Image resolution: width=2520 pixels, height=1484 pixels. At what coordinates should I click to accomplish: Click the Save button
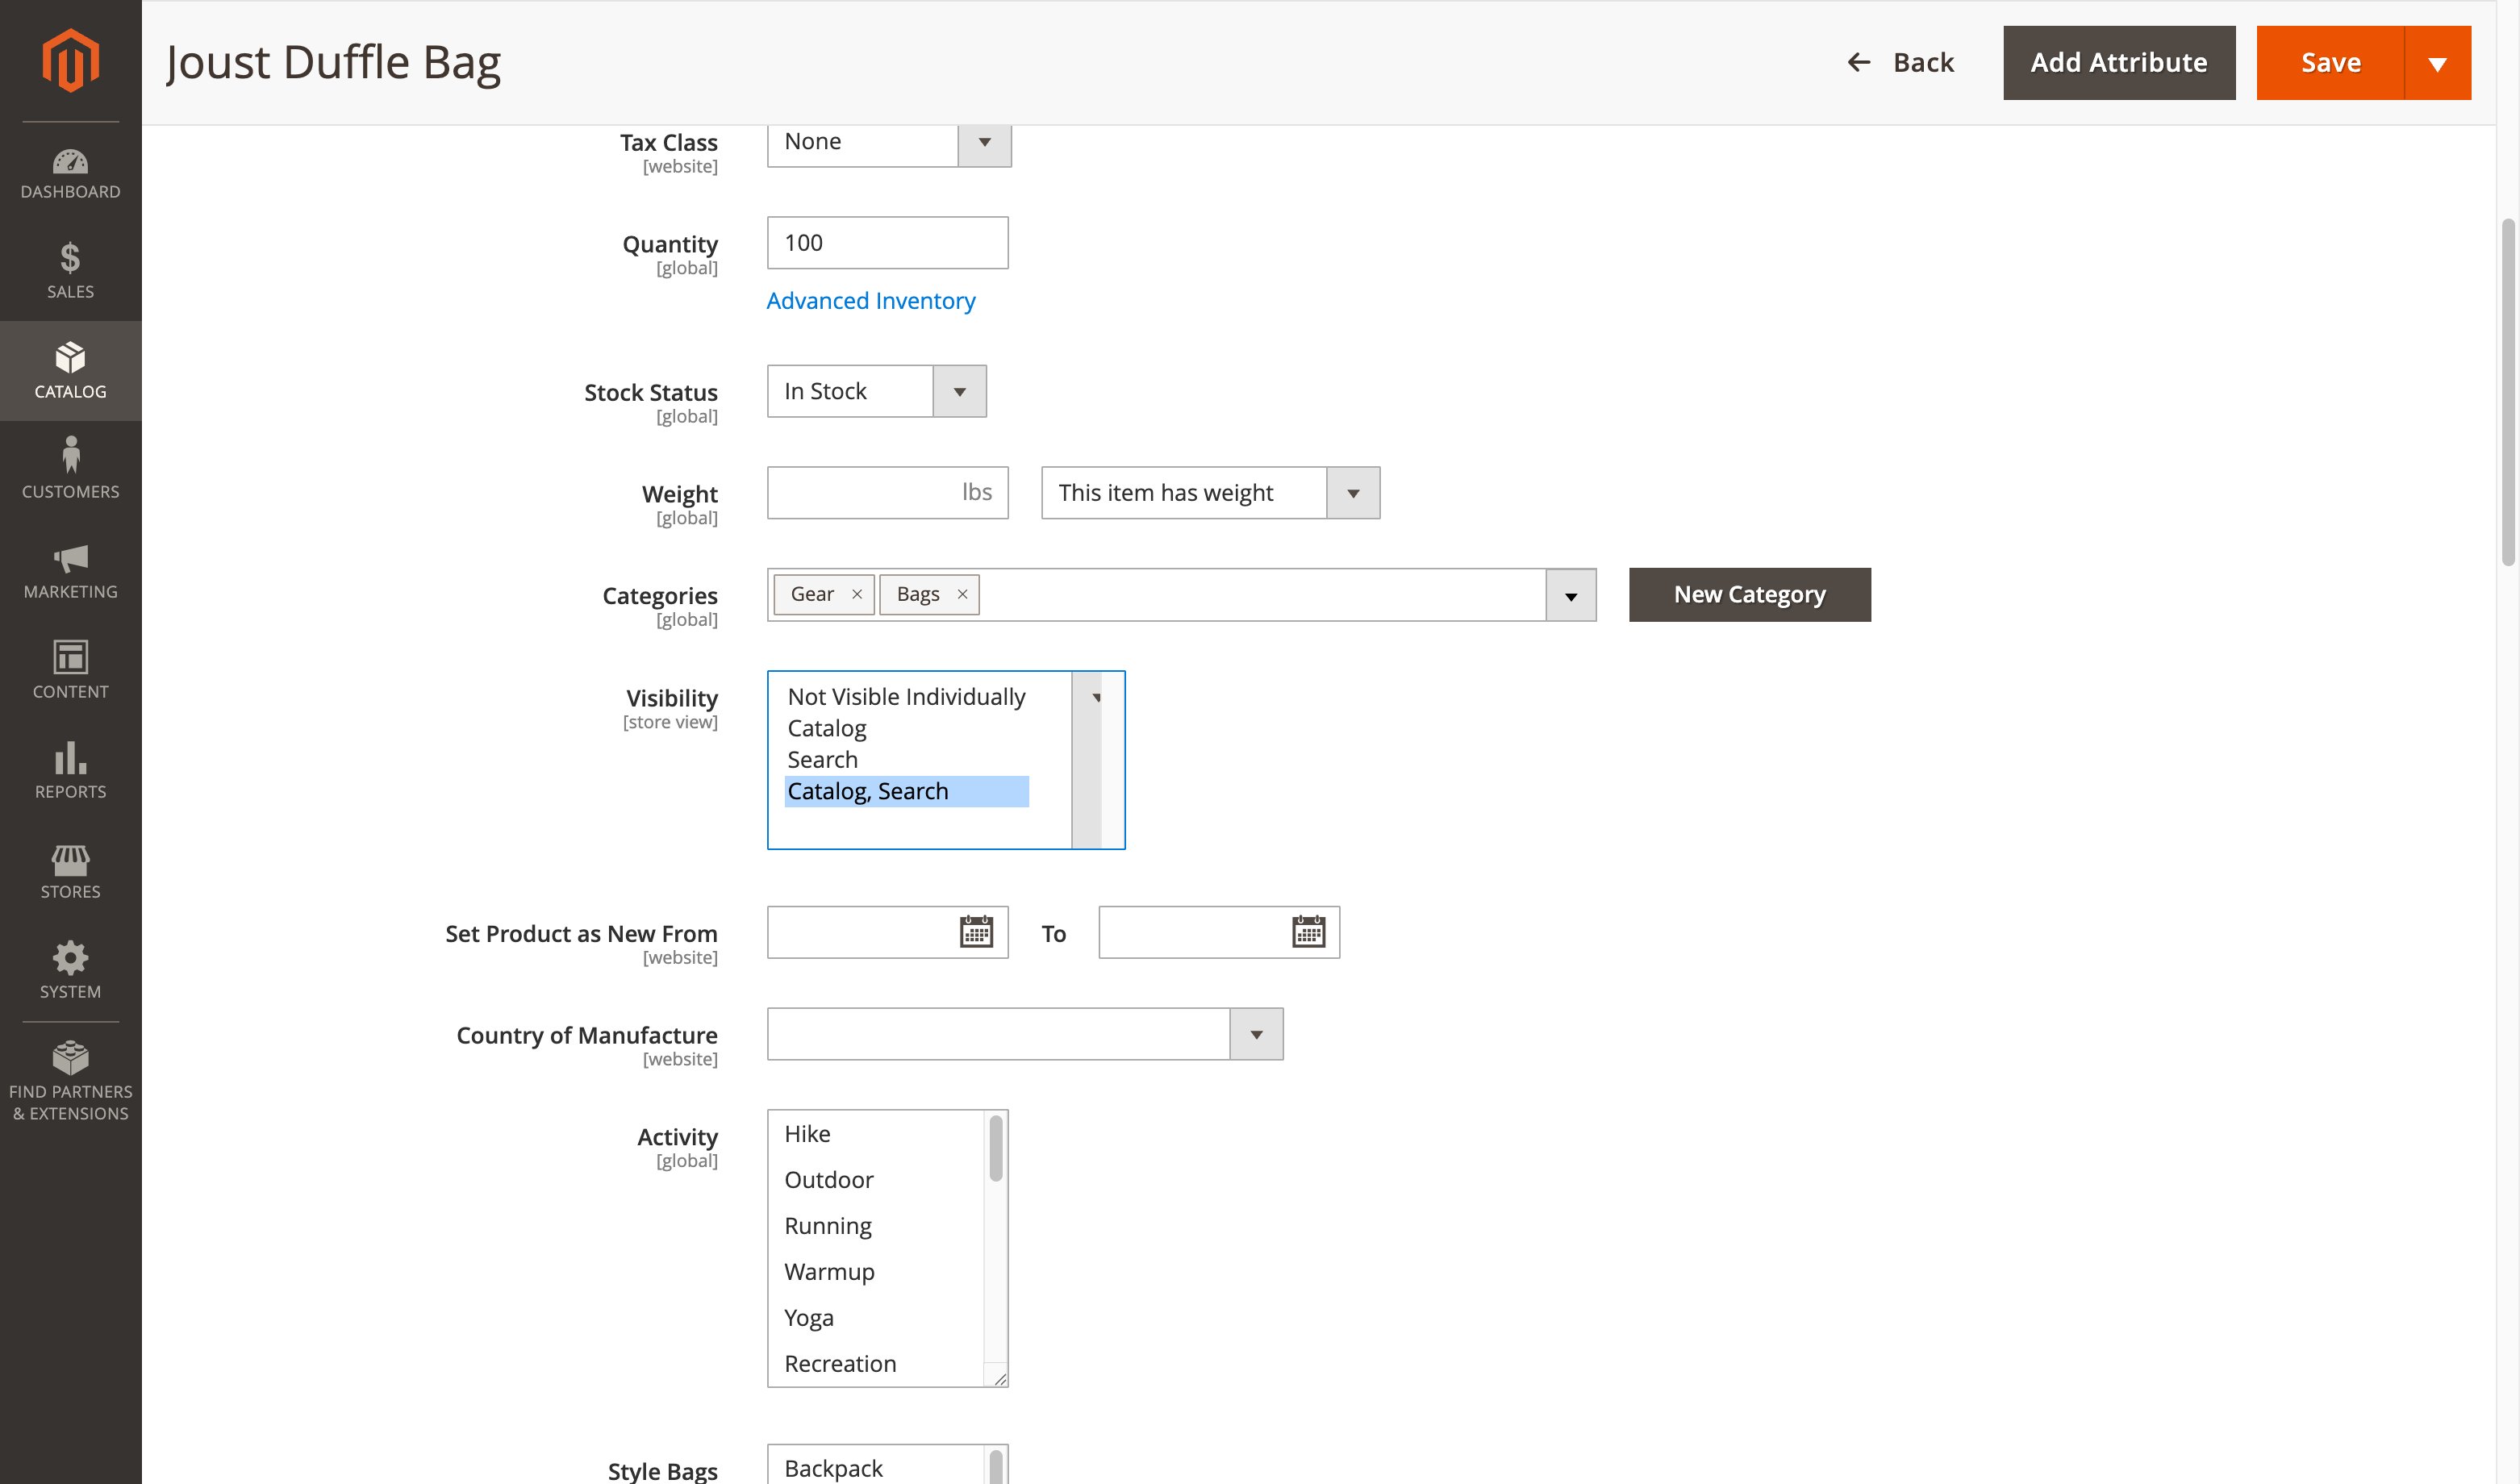coord(2330,62)
